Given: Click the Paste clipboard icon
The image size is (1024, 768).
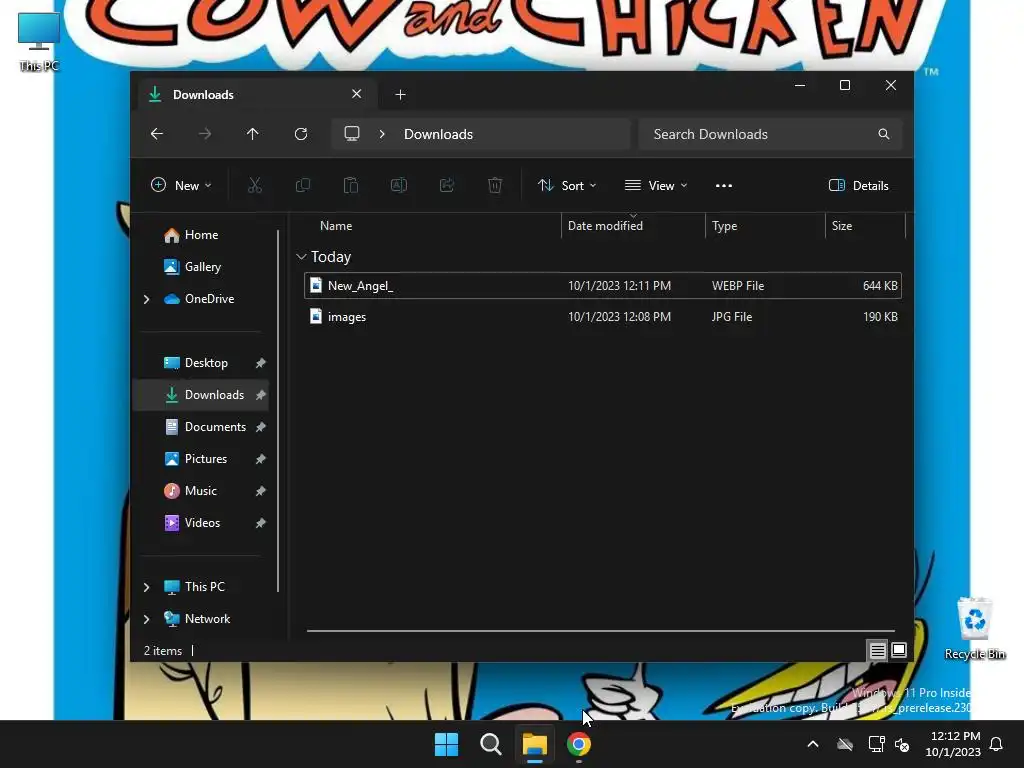Looking at the screenshot, I should click(351, 185).
